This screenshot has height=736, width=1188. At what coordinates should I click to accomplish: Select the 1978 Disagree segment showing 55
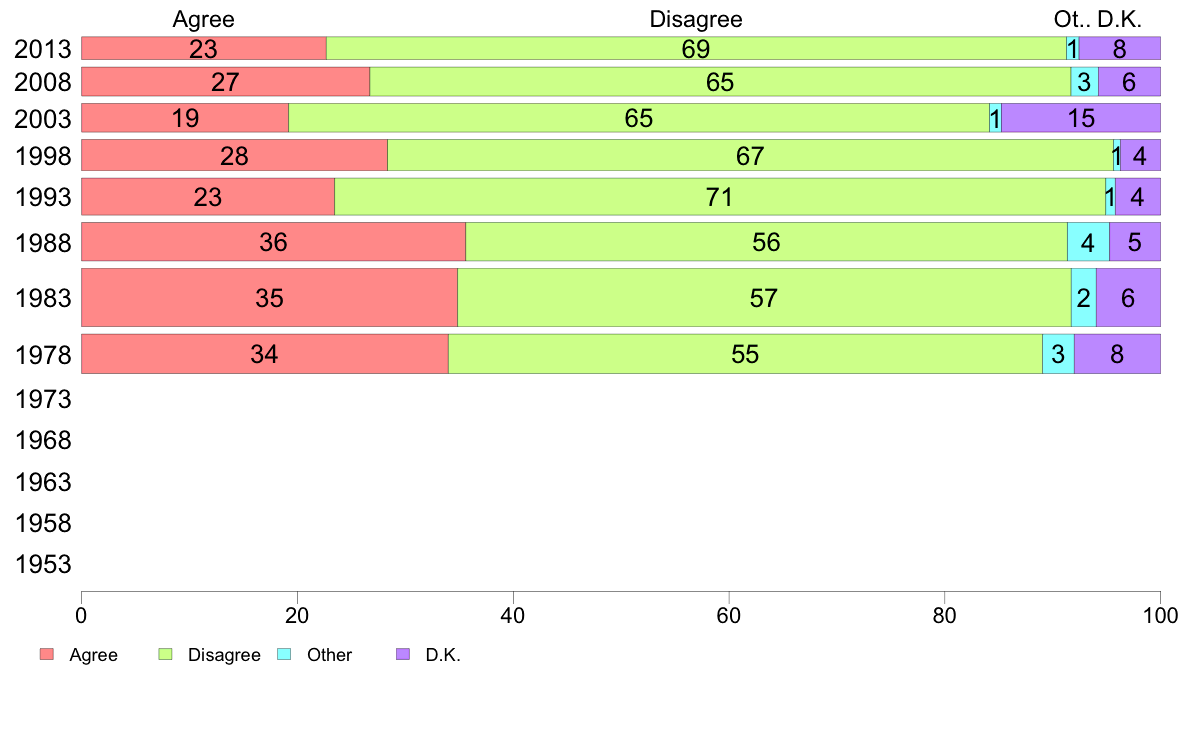(745, 354)
